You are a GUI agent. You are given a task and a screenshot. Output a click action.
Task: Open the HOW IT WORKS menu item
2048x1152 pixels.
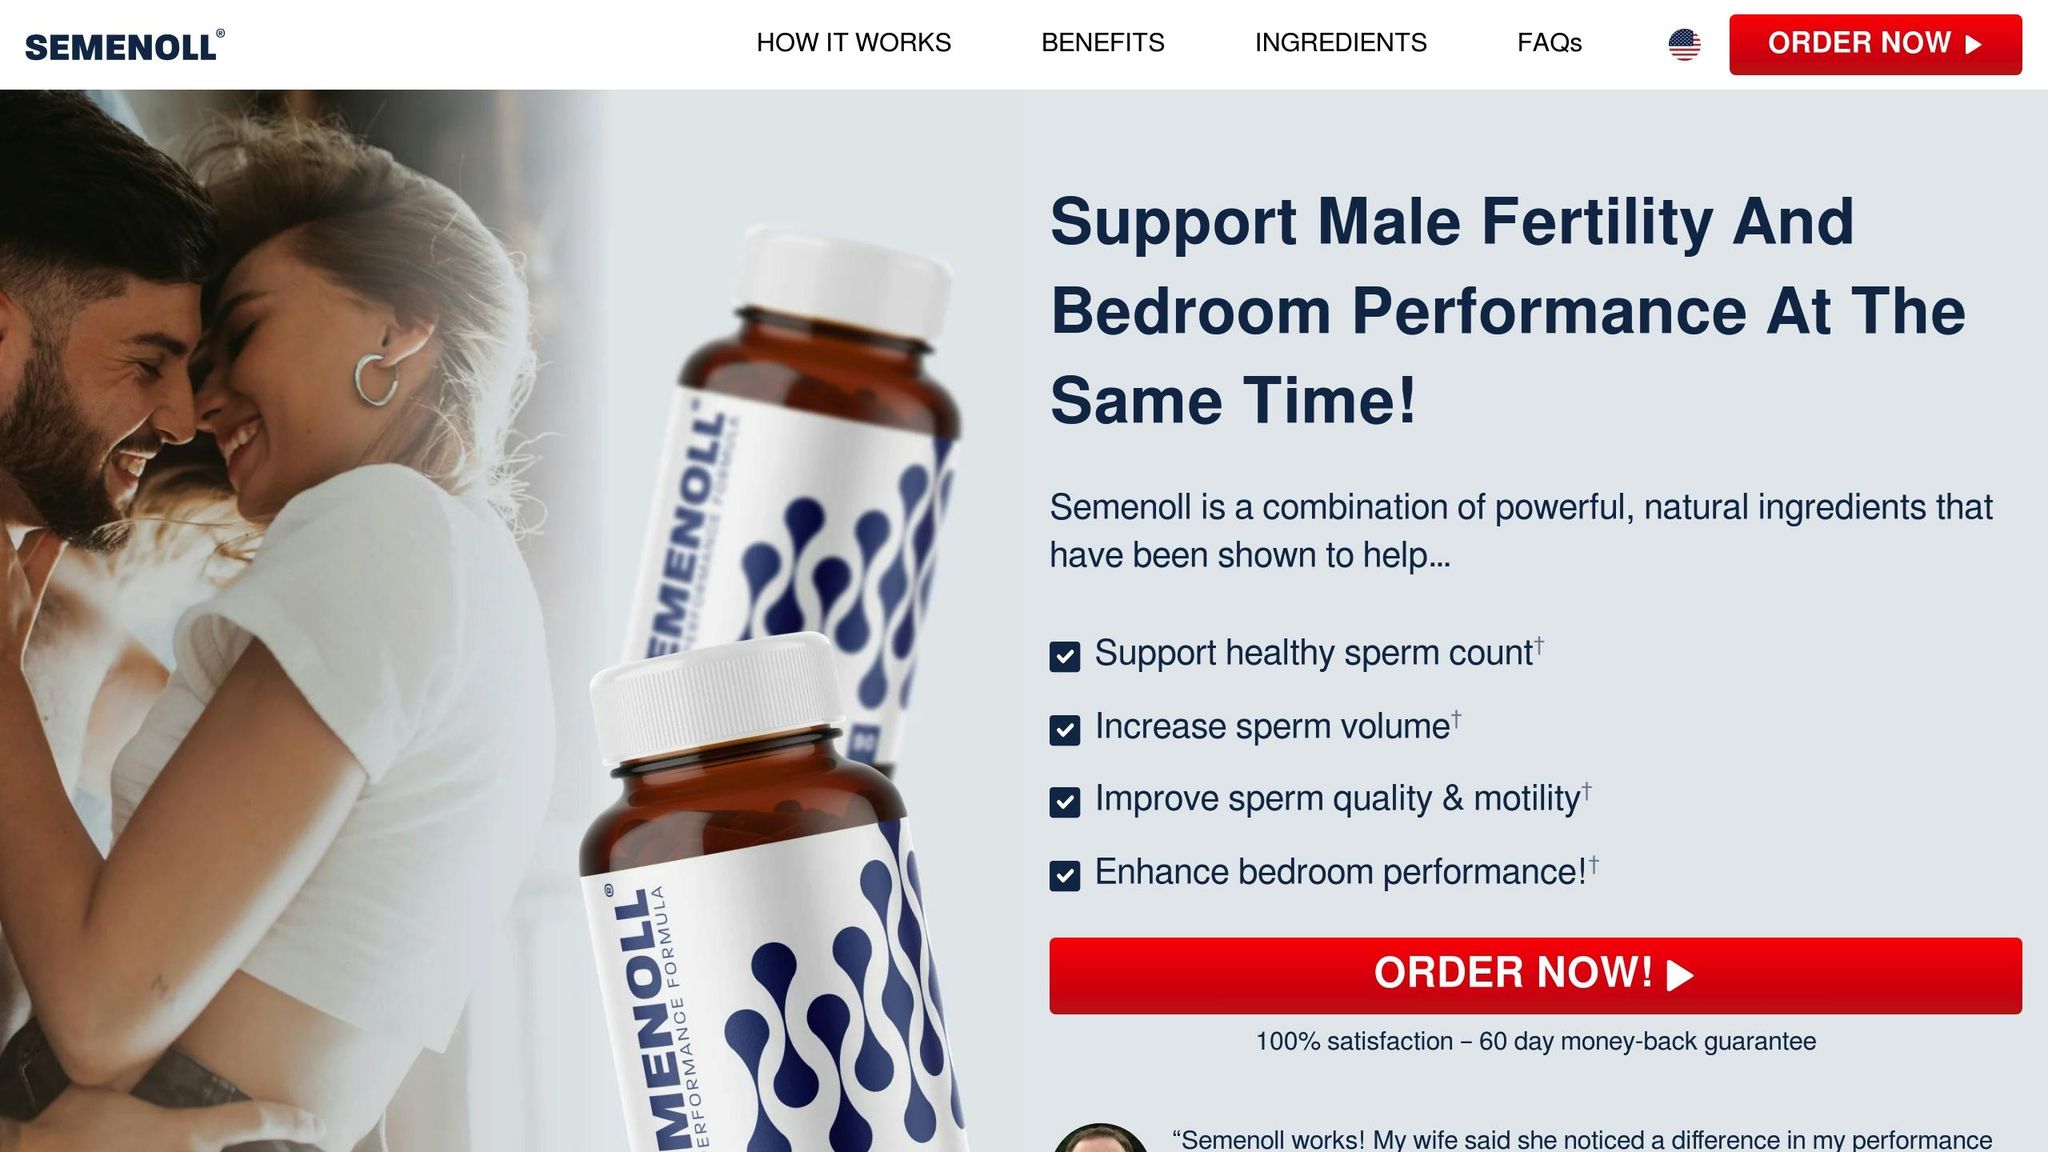click(x=854, y=43)
